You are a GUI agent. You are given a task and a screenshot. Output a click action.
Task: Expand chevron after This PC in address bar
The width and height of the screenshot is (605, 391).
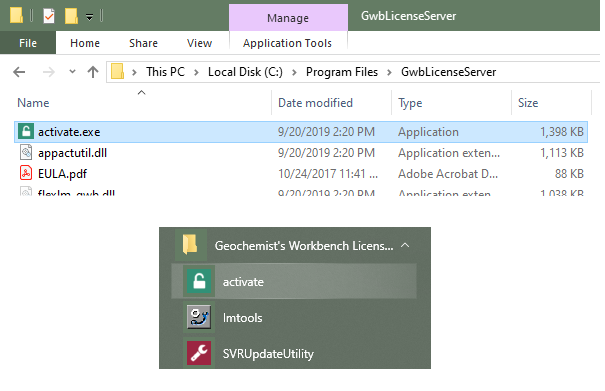click(196, 72)
